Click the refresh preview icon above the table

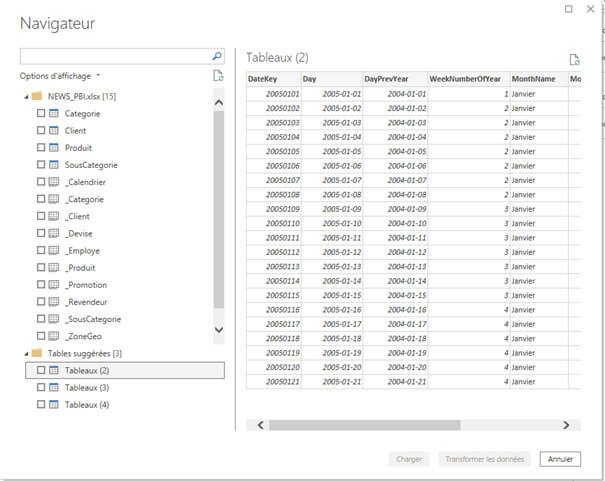click(575, 60)
